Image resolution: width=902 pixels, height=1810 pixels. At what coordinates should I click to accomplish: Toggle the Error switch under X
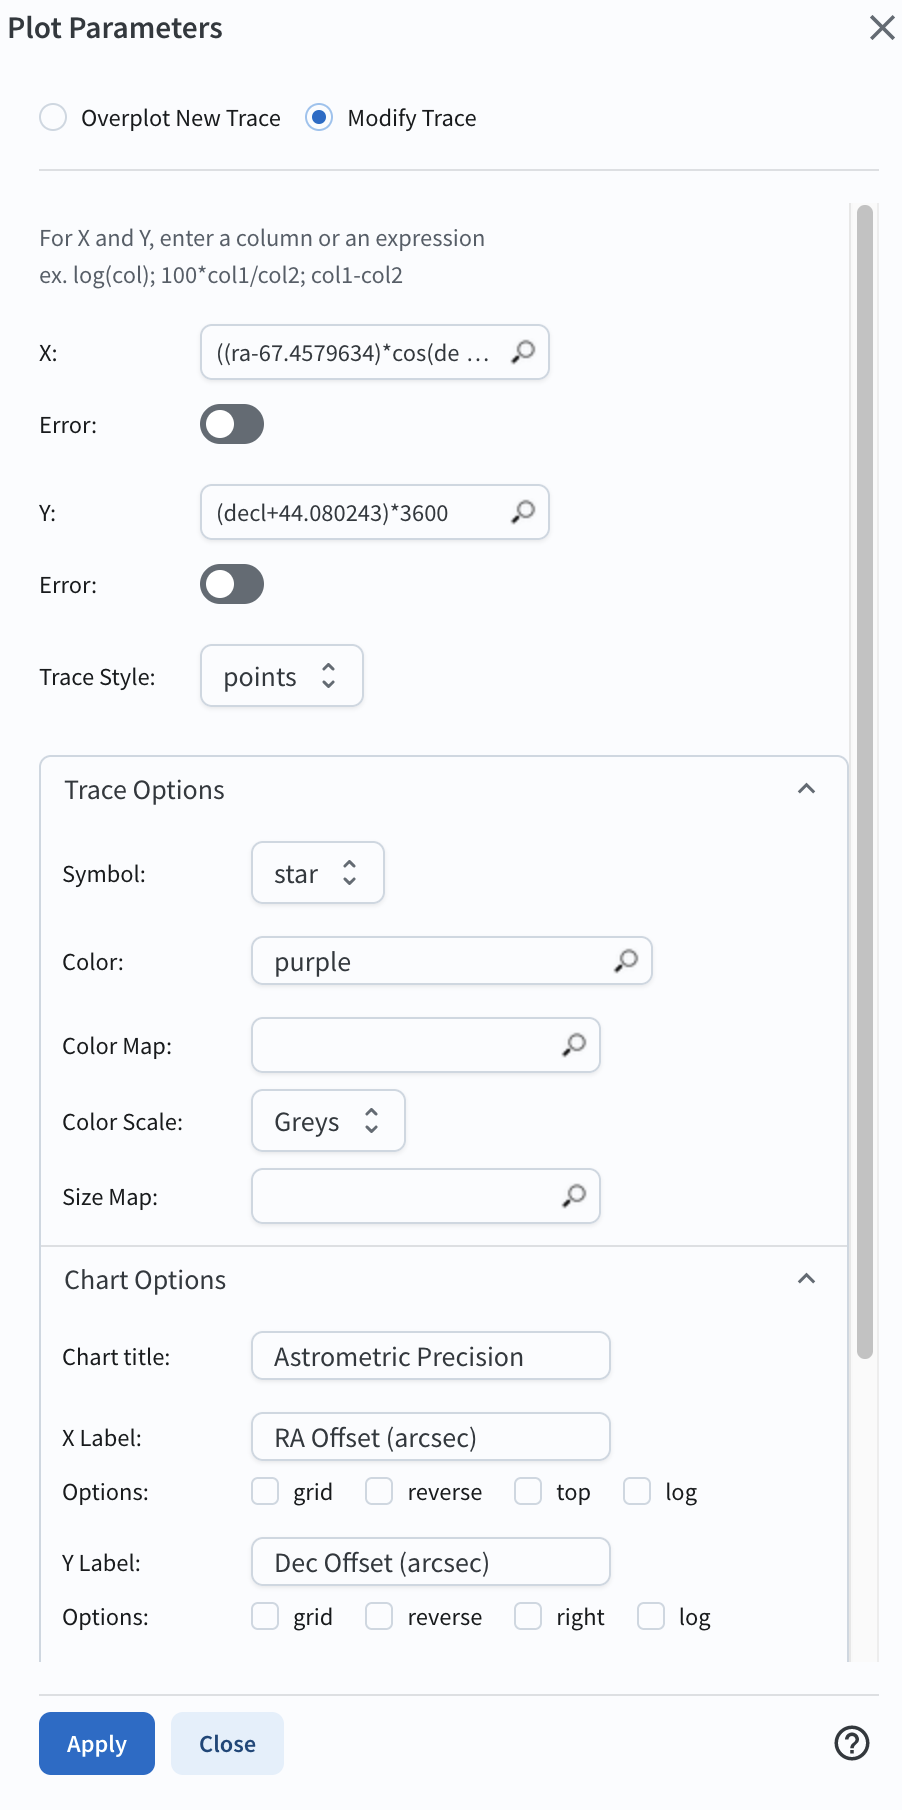pyautogui.click(x=232, y=424)
